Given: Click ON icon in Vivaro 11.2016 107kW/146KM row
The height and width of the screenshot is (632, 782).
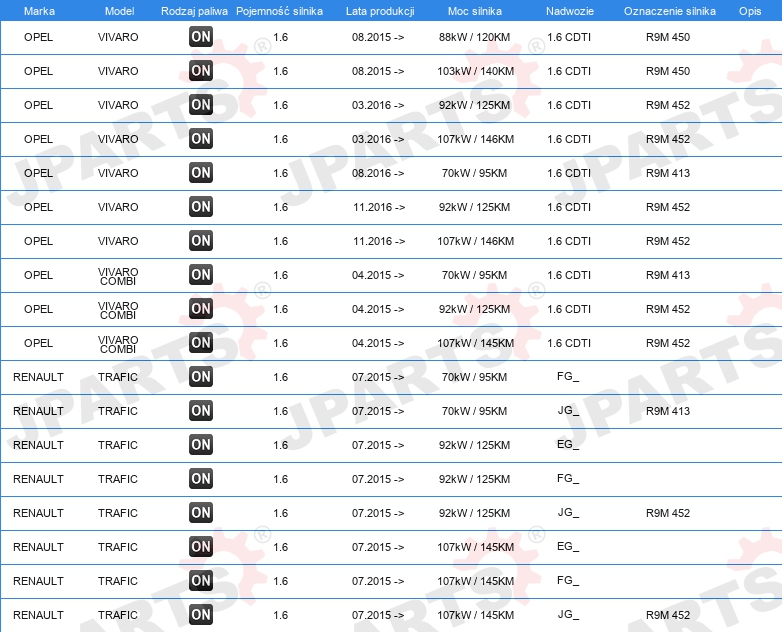Looking at the screenshot, I should (201, 240).
